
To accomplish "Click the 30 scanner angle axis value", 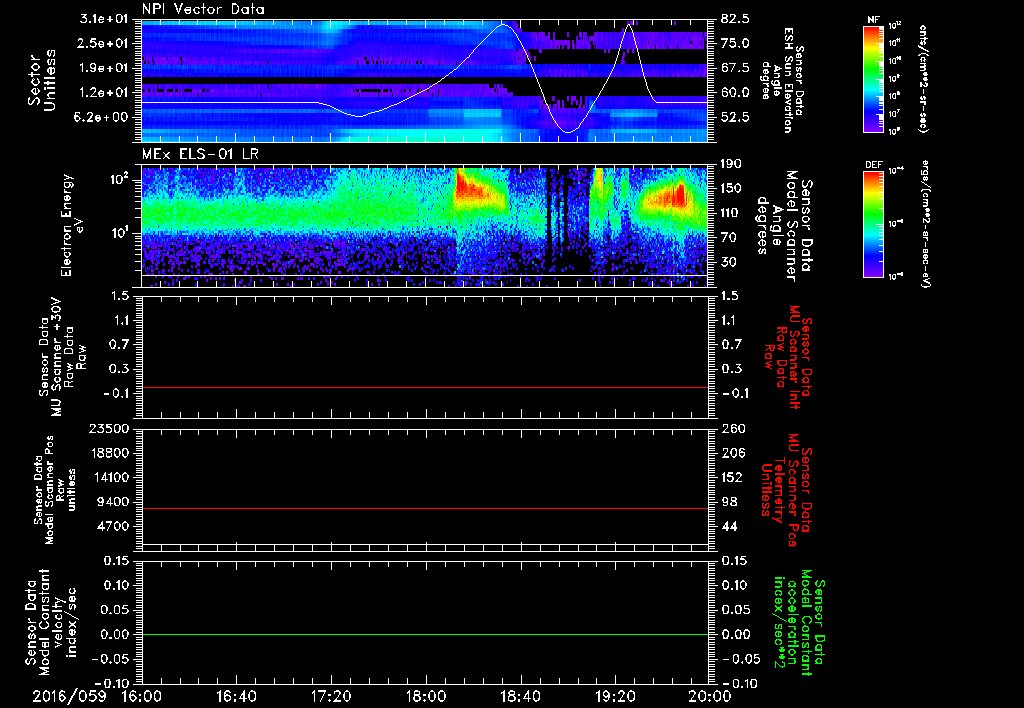I will point(728,263).
